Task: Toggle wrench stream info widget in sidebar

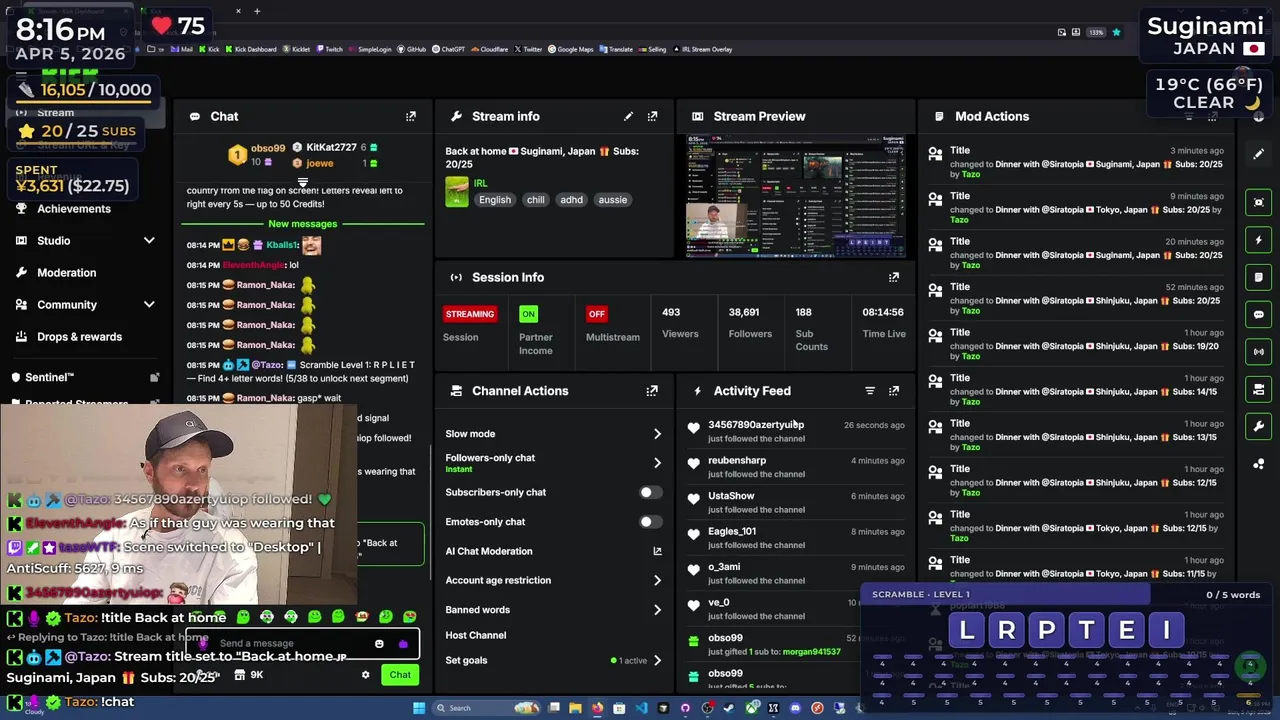Action: pos(1259,427)
